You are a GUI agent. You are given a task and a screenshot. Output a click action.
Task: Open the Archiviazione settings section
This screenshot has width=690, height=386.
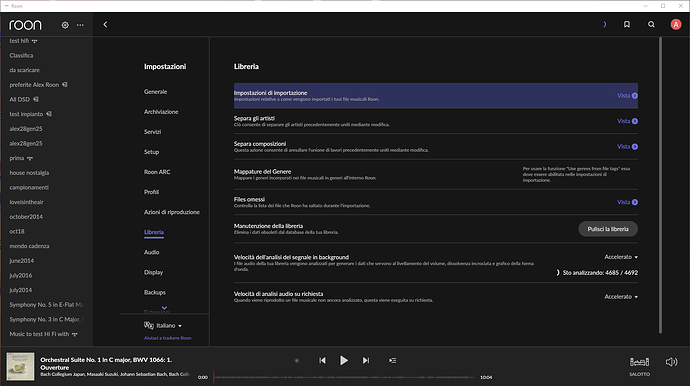pos(161,112)
